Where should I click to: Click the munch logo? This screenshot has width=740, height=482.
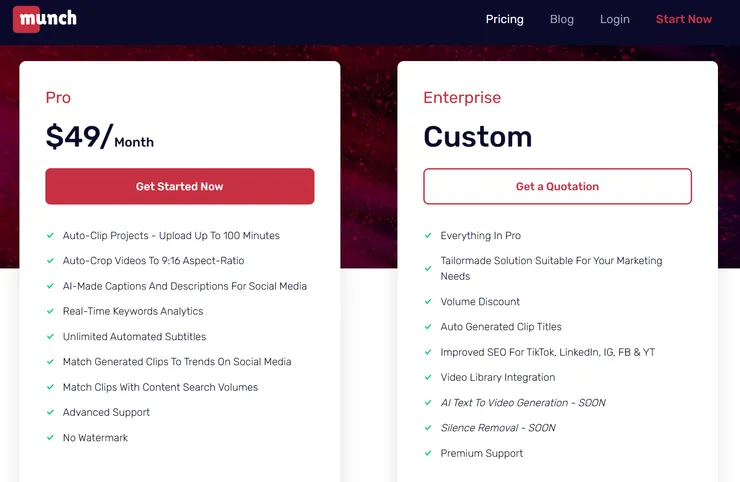tap(44, 18)
